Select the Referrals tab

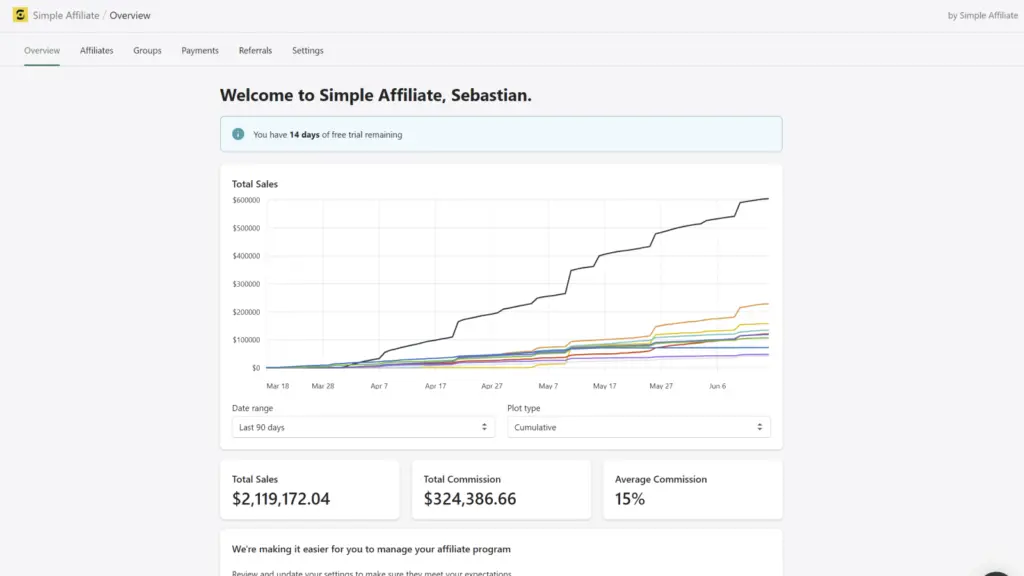pyautogui.click(x=255, y=50)
